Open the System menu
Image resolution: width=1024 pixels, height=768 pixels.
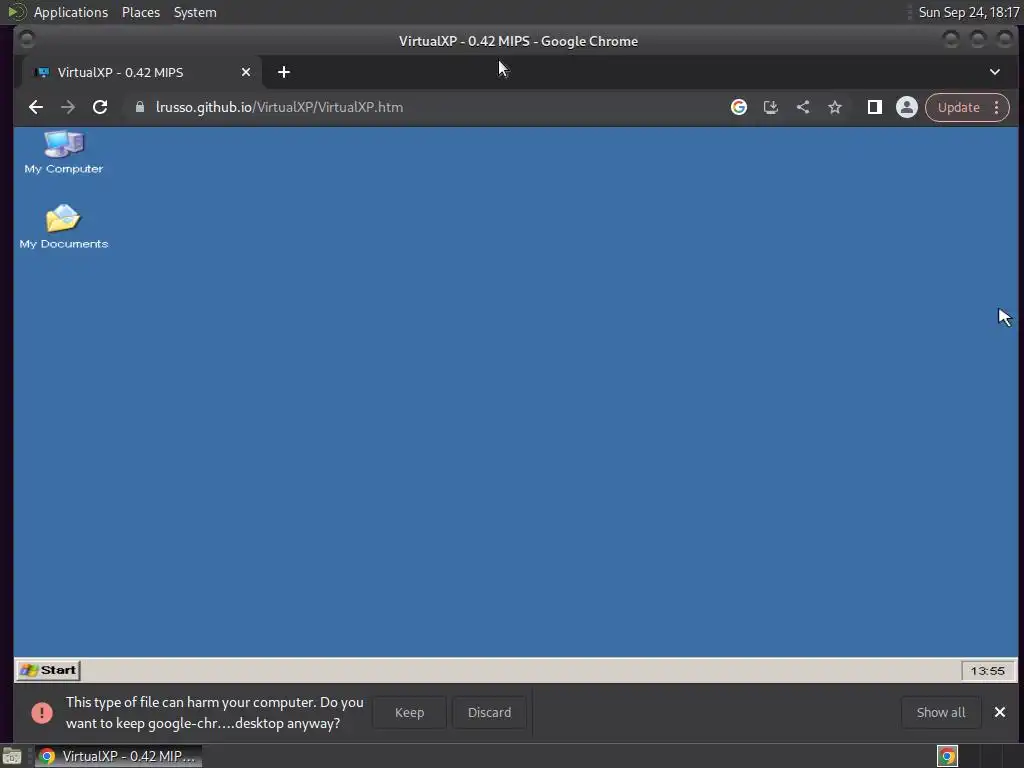pos(195,12)
